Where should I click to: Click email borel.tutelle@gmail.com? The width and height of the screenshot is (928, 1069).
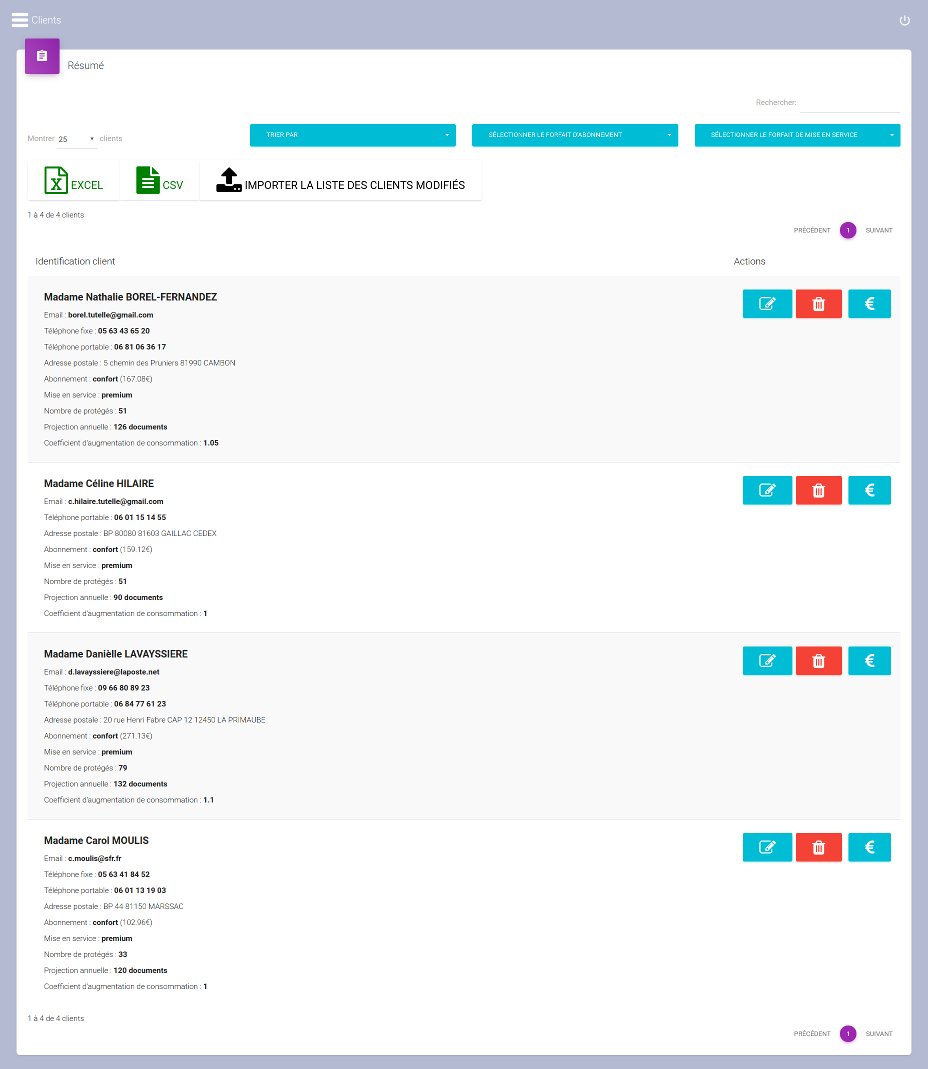[x=110, y=315]
